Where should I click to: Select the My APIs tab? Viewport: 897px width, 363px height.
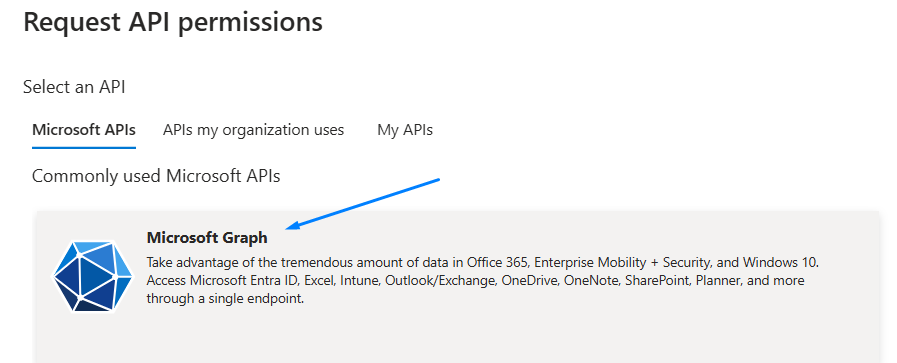click(x=405, y=130)
